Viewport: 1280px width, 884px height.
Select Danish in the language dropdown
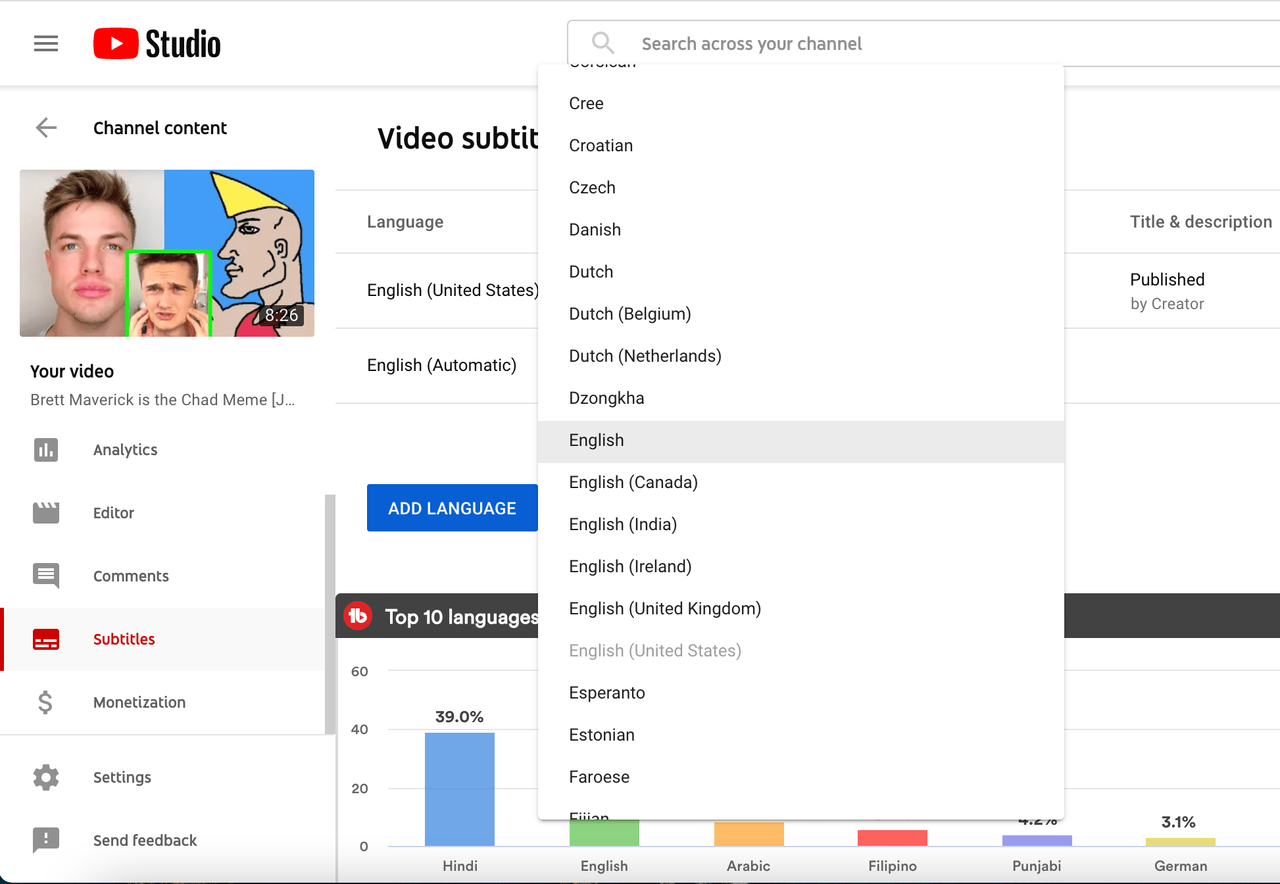tap(594, 229)
